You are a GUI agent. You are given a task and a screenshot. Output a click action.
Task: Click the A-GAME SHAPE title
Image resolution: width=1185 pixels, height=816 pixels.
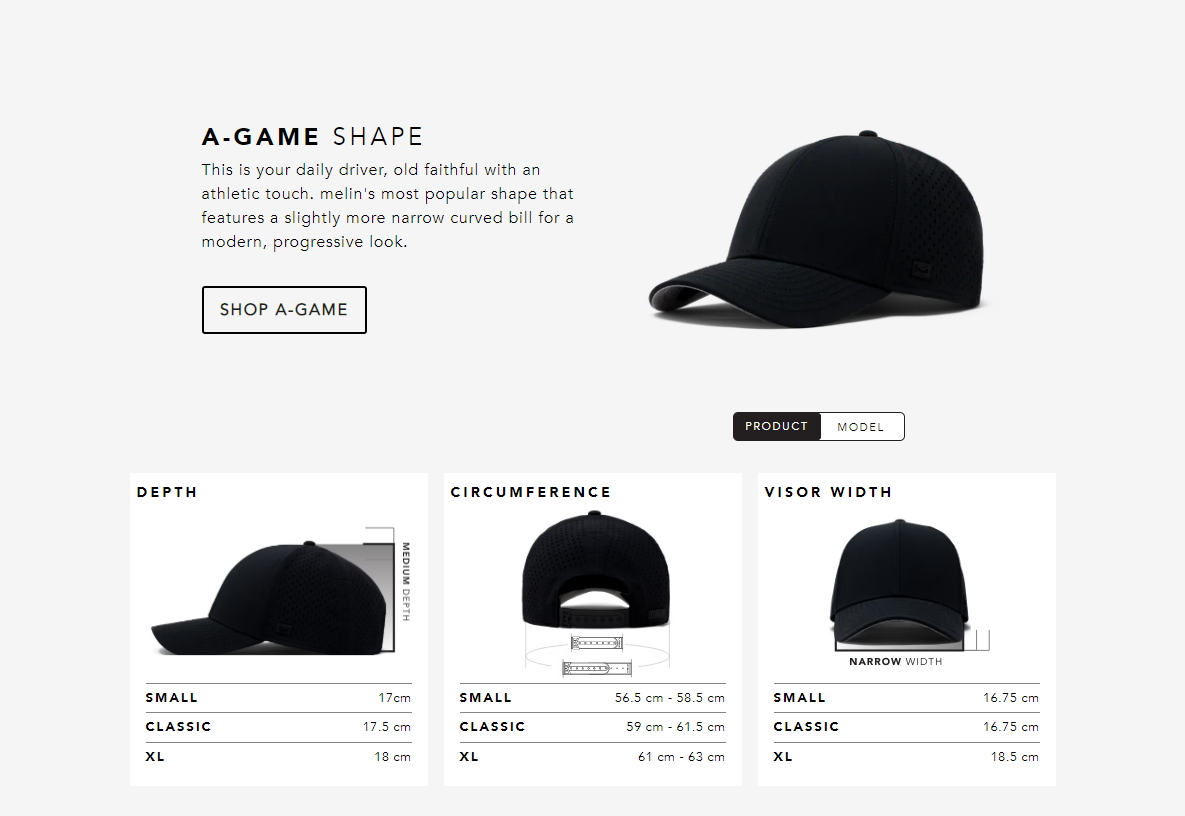[312, 137]
